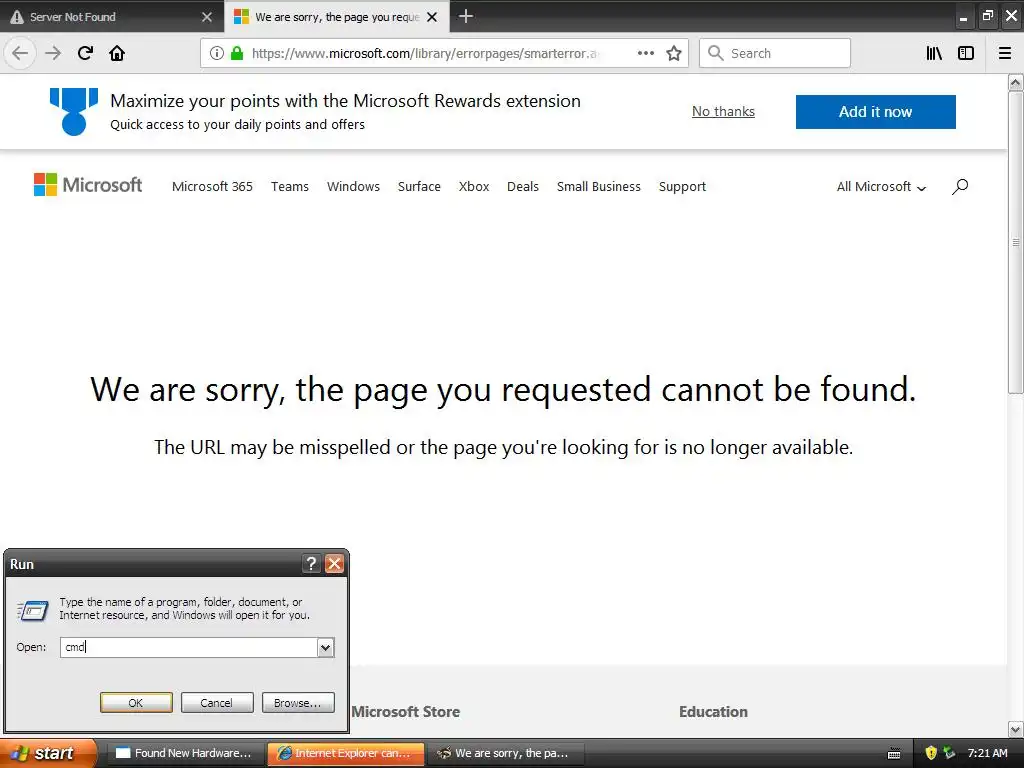Click the Education footer heading
The height and width of the screenshot is (768, 1024).
[x=713, y=712]
